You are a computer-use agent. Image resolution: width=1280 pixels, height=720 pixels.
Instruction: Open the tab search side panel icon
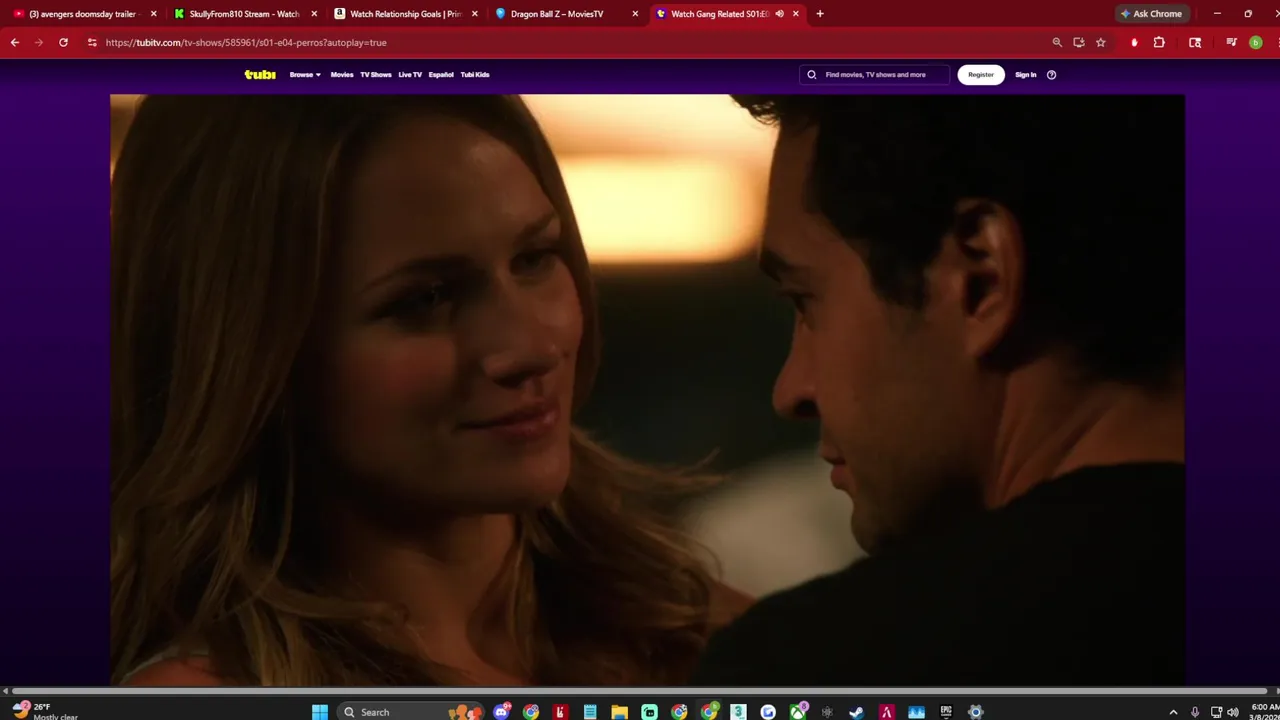1195,42
